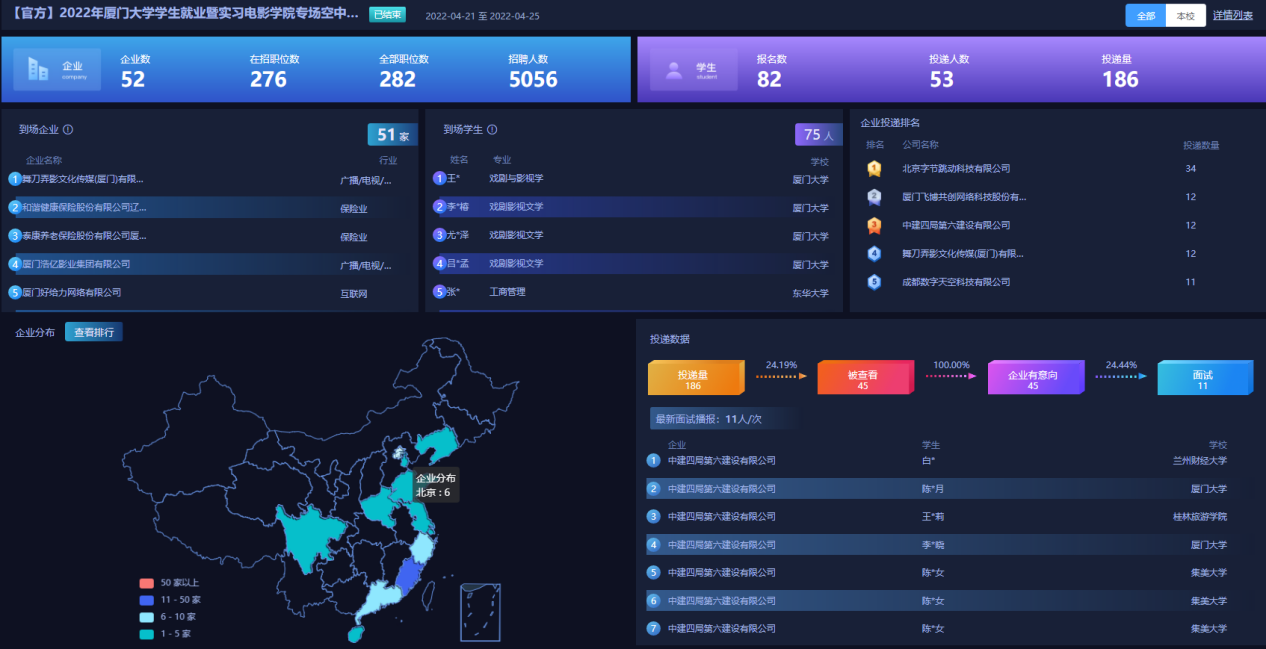Click info icon beside 到场企业
Image resolution: width=1266 pixels, height=649 pixels.
click(x=68, y=129)
